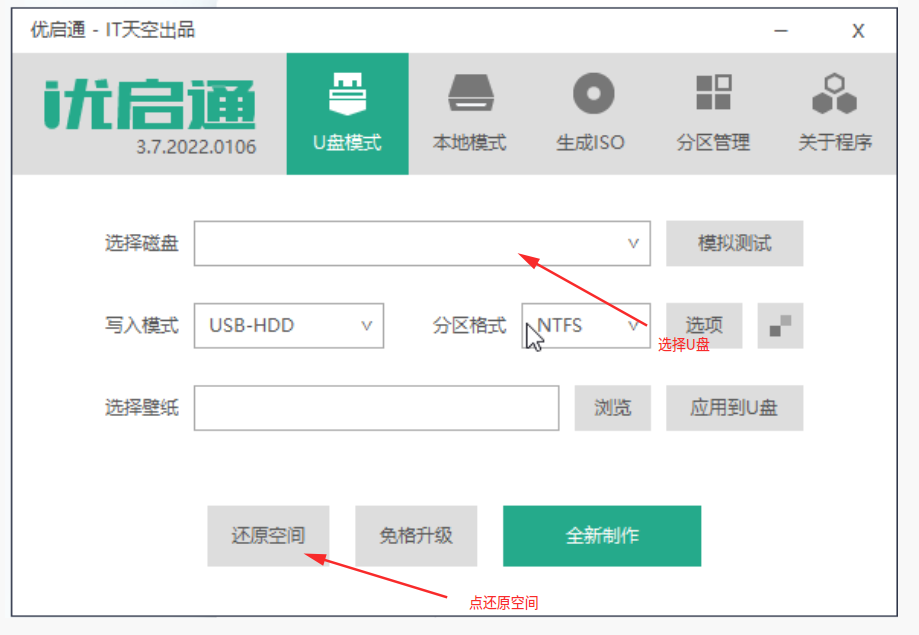Expand the 选择磁盘 dropdown
The image size is (919, 635).
pos(422,243)
